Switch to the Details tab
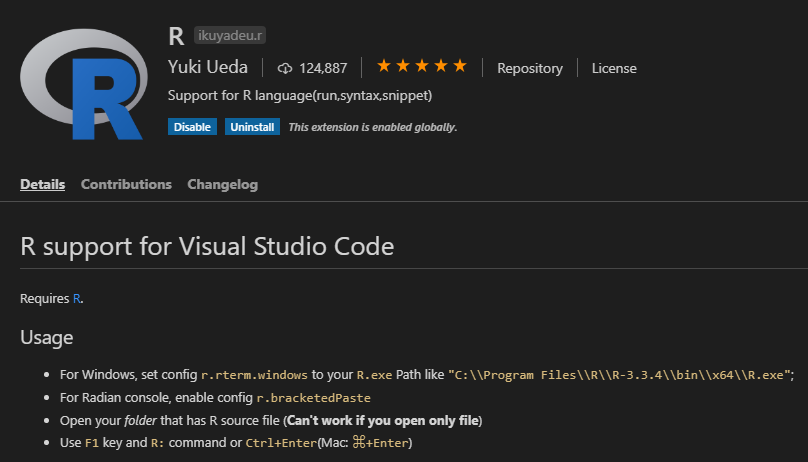The height and width of the screenshot is (462, 808). pyautogui.click(x=42, y=184)
